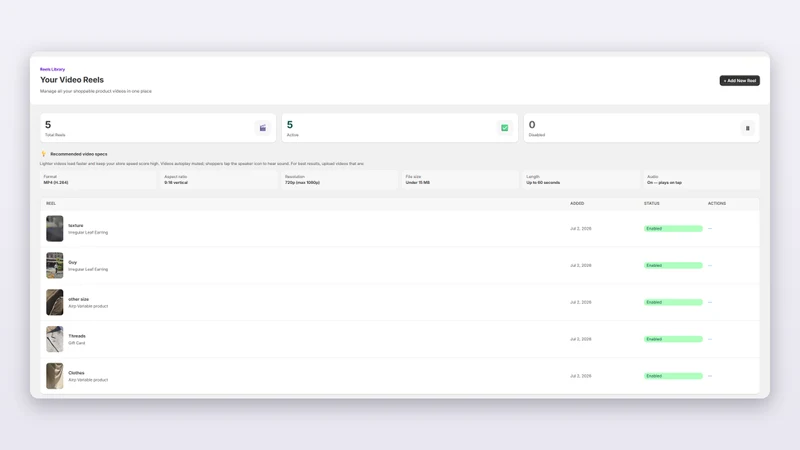Click the icon in the Disabled card
Viewport: 800px width, 450px height.
(x=747, y=128)
